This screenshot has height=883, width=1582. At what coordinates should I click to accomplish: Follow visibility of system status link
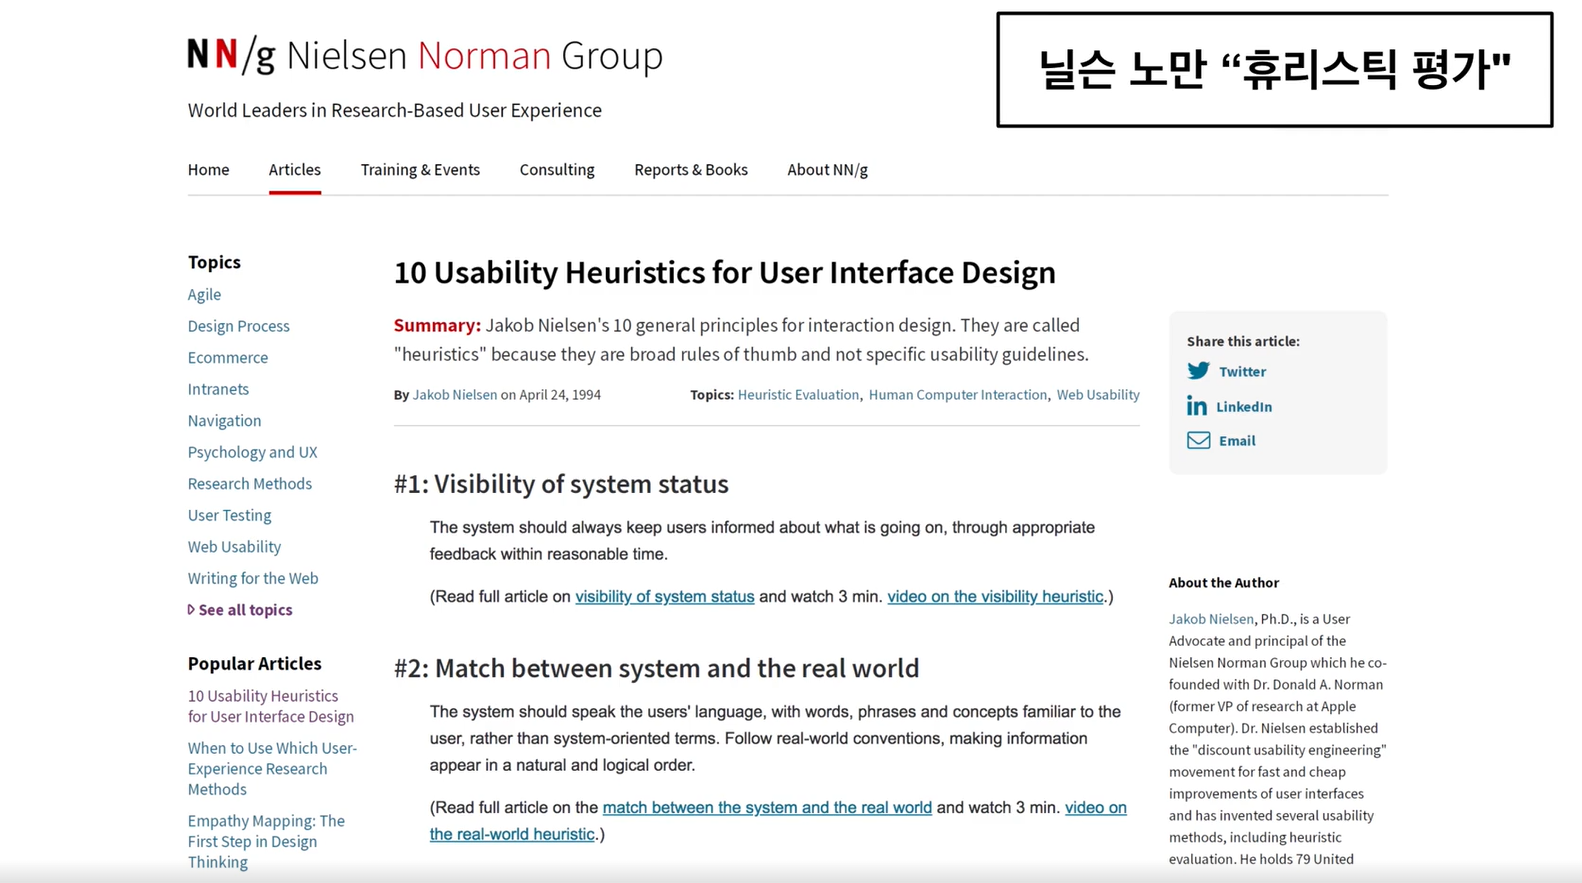665,596
